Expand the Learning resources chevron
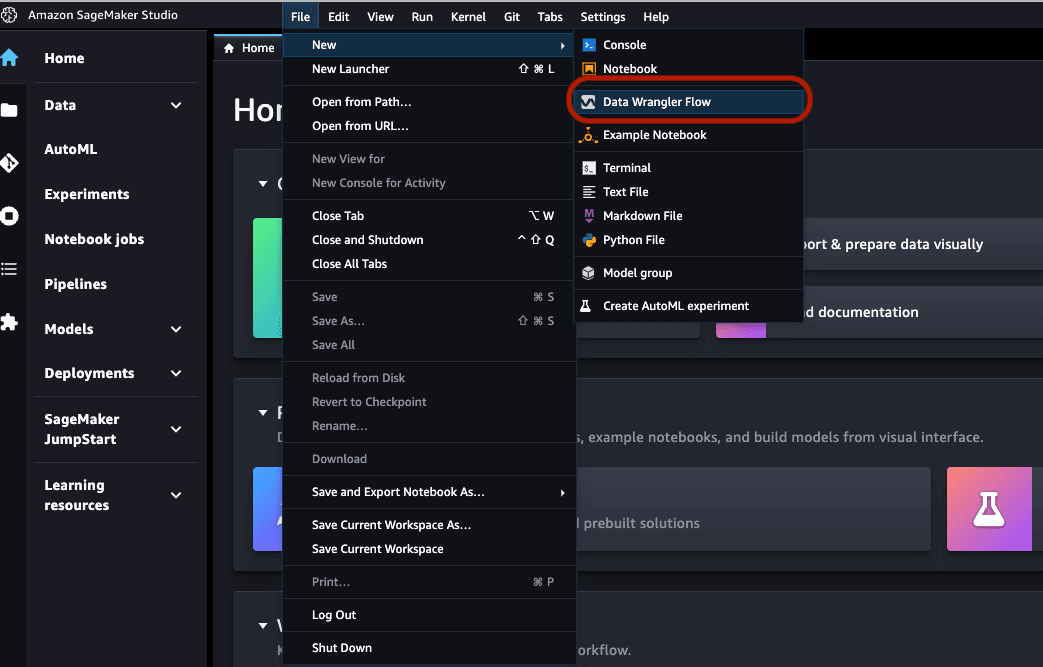This screenshot has height=667, width=1043. click(176, 495)
